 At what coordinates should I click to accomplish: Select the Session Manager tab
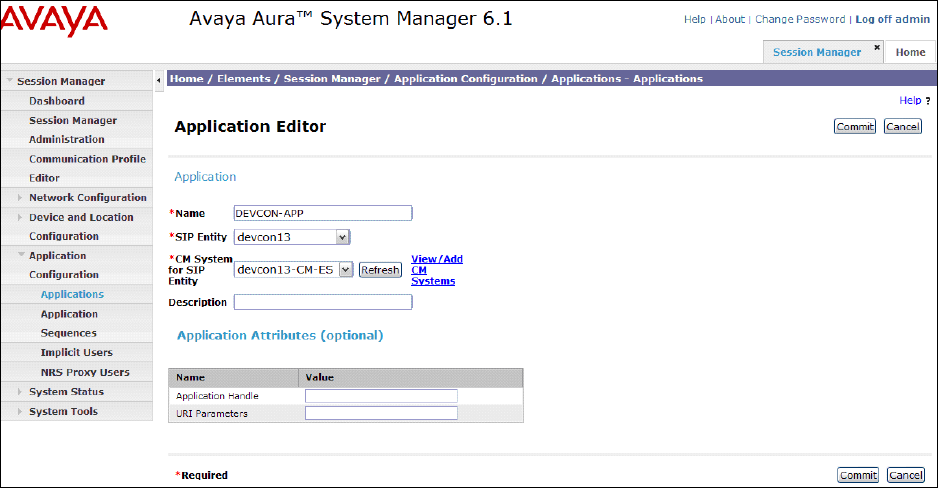816,52
